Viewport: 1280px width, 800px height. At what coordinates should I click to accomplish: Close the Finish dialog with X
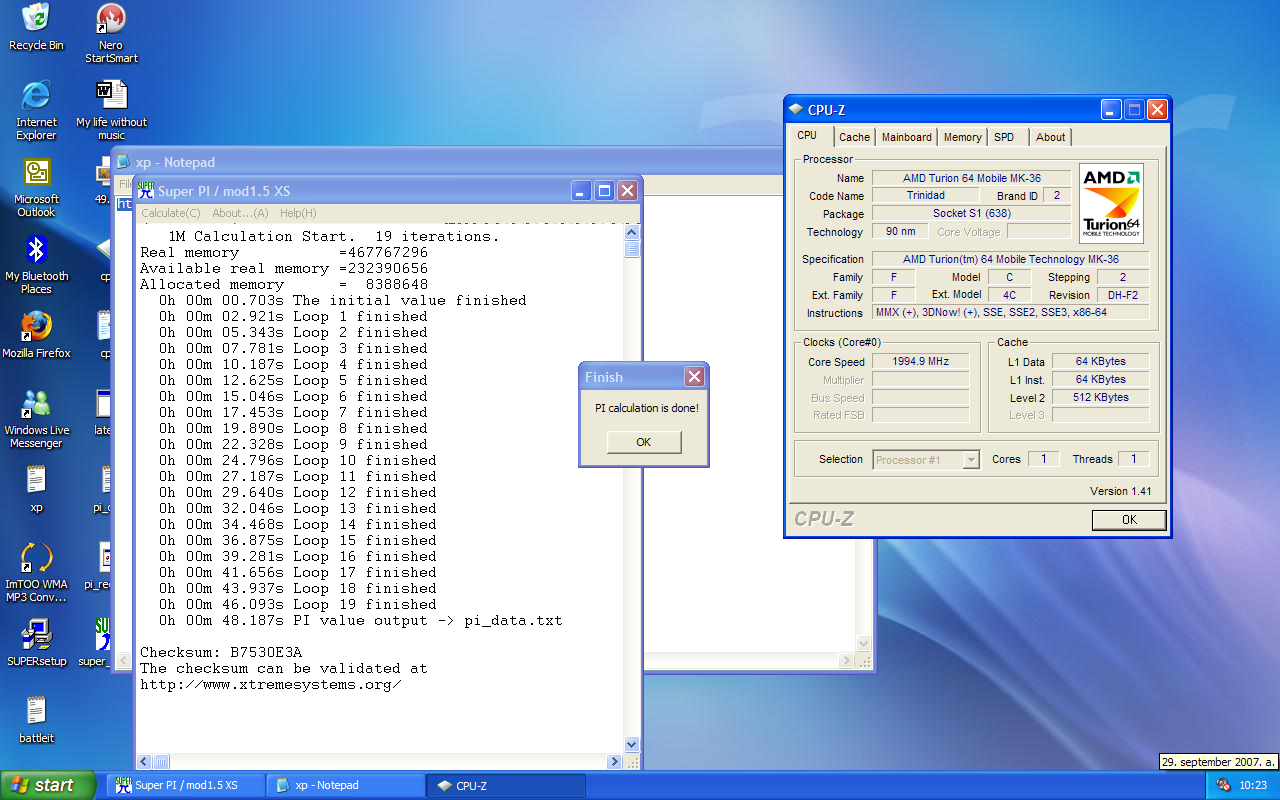(694, 377)
